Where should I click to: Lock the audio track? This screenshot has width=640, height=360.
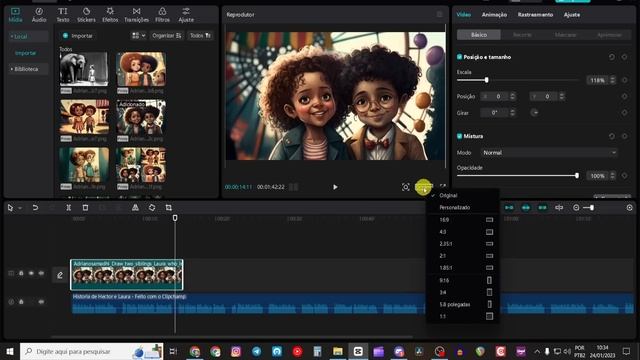pos(21,302)
